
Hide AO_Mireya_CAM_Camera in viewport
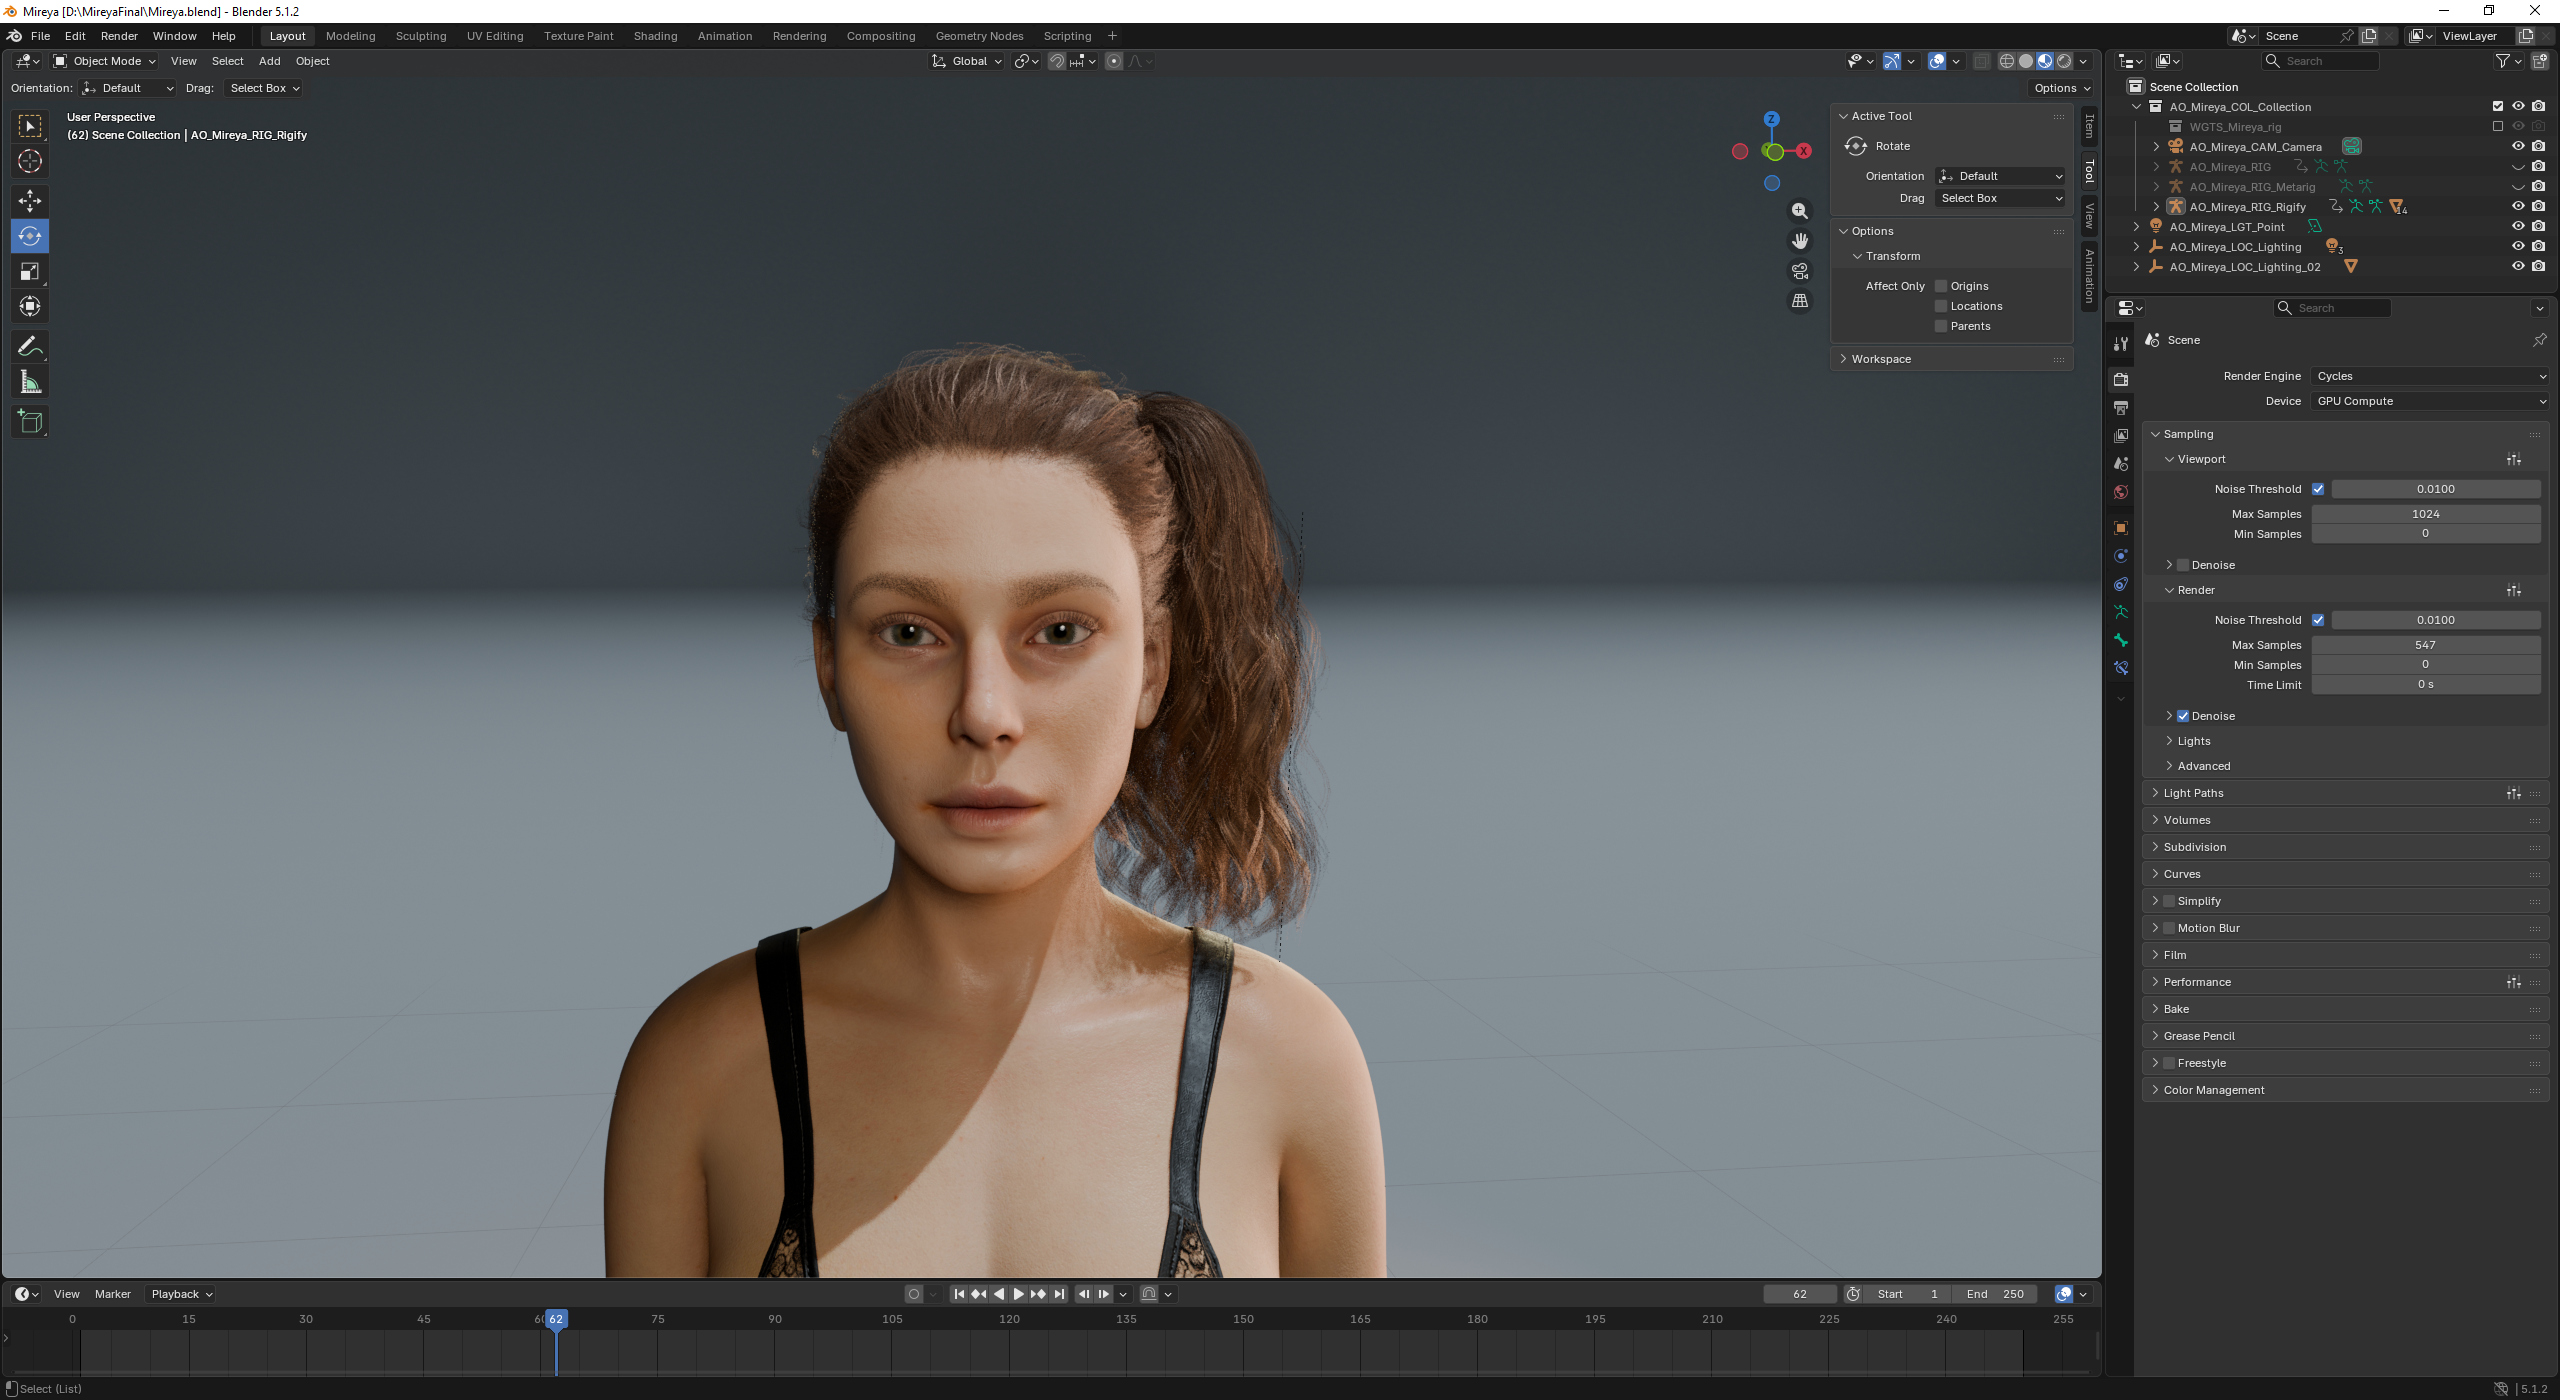click(2518, 146)
